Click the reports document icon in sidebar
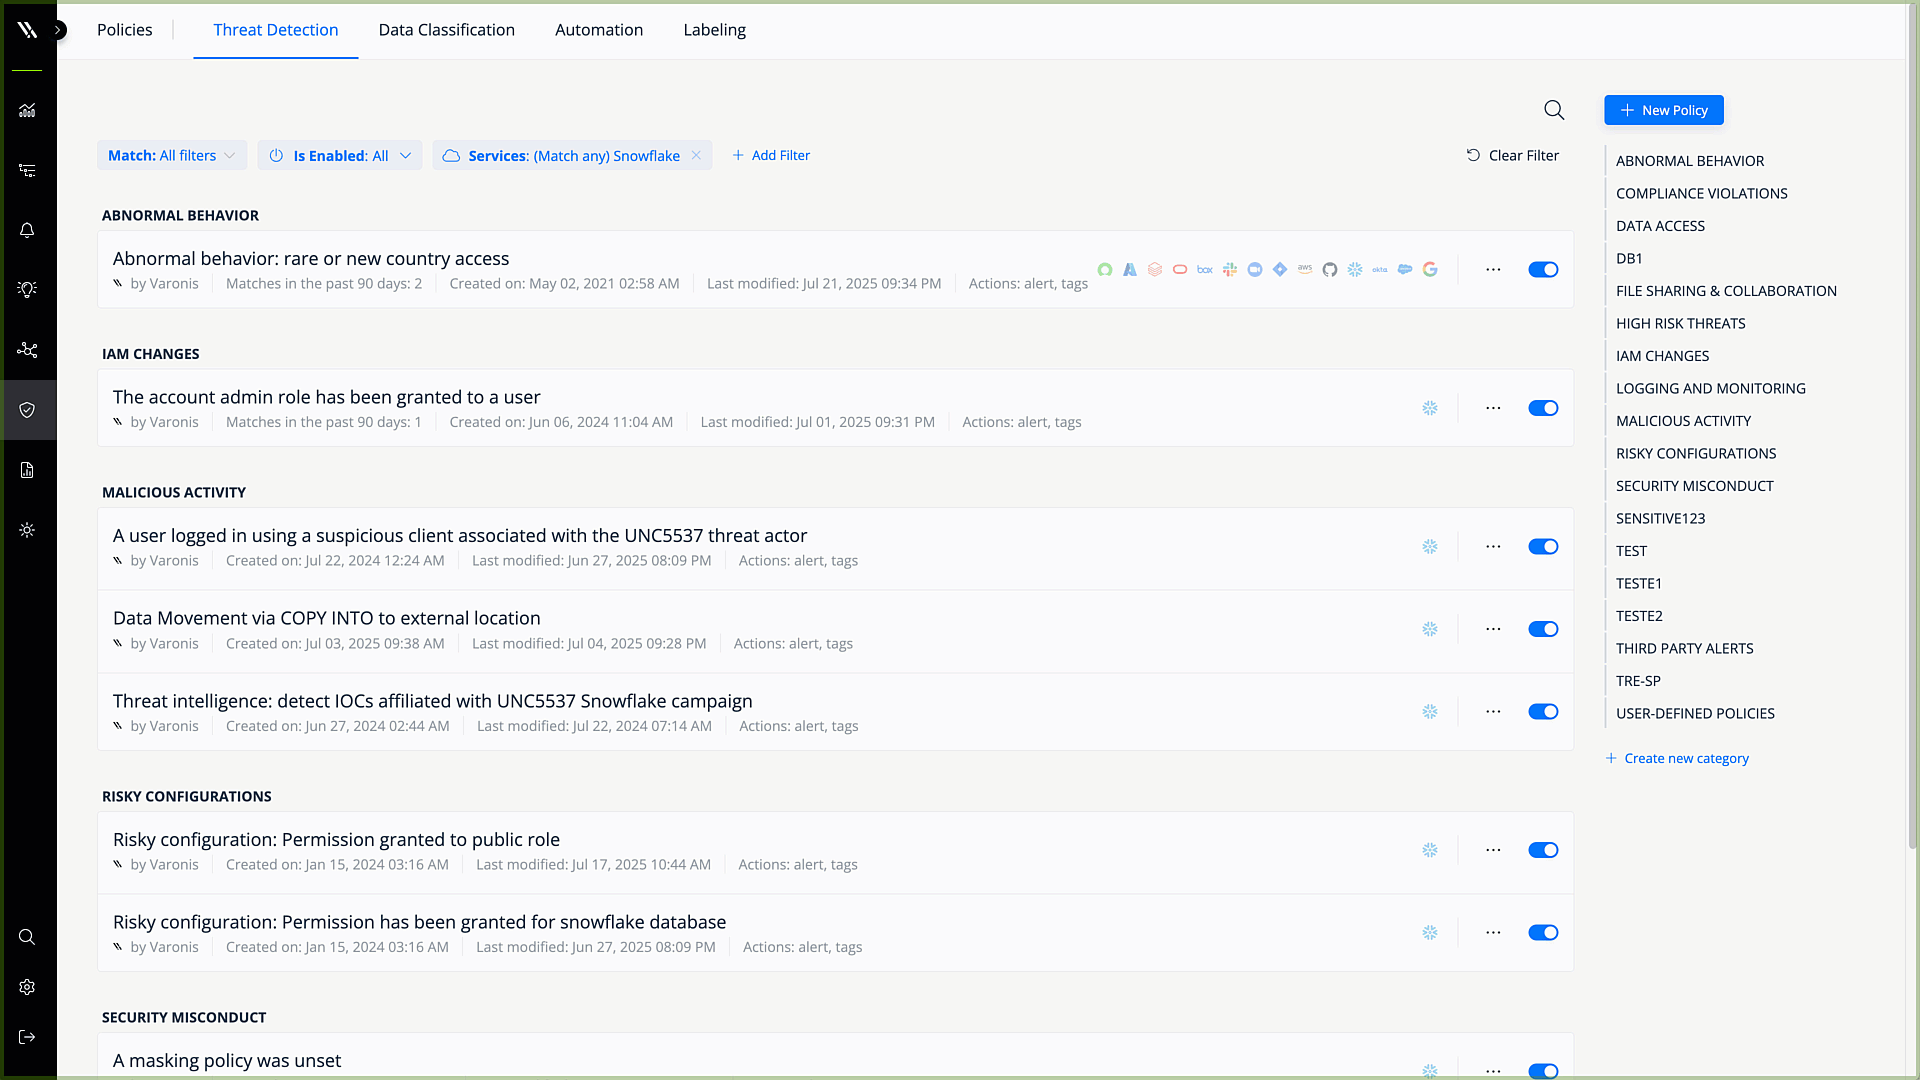Viewport: 1920px width, 1080px height. tap(27, 470)
